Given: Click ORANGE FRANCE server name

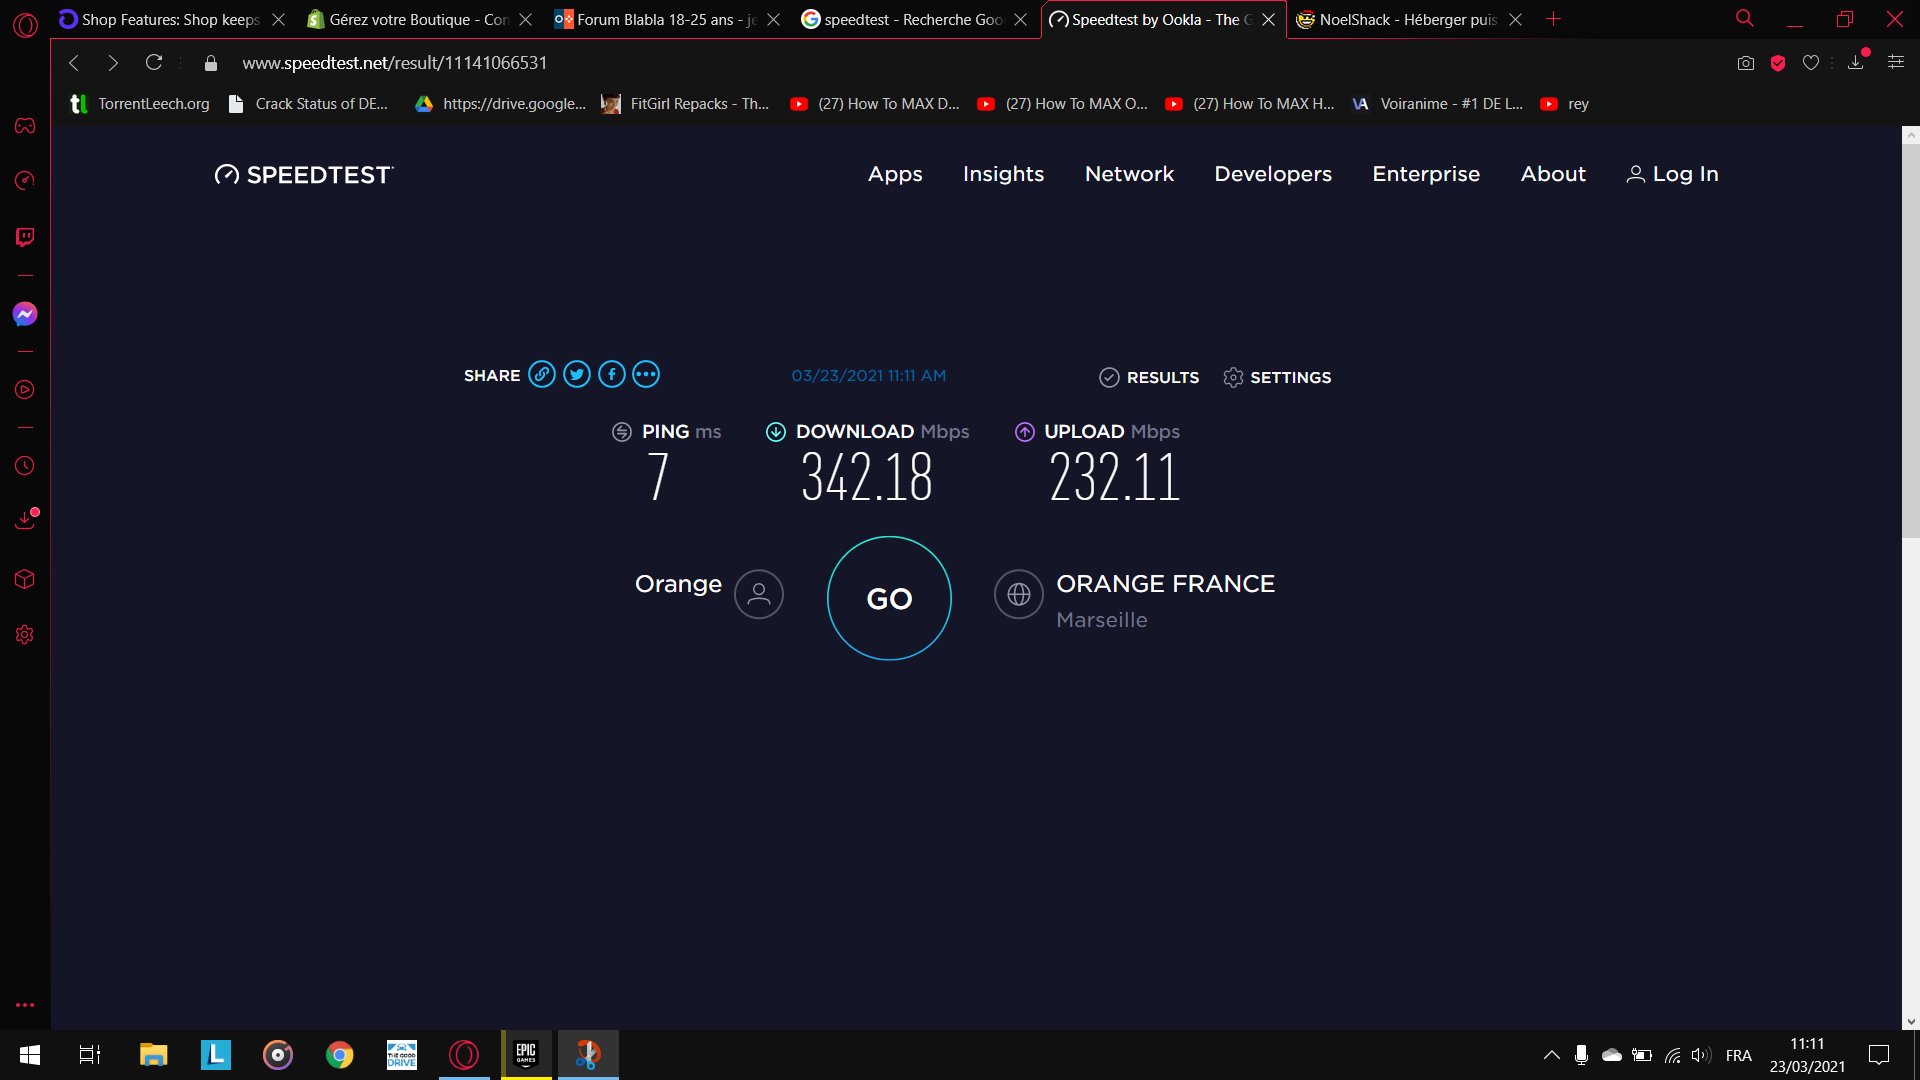Looking at the screenshot, I should [x=1165, y=584].
